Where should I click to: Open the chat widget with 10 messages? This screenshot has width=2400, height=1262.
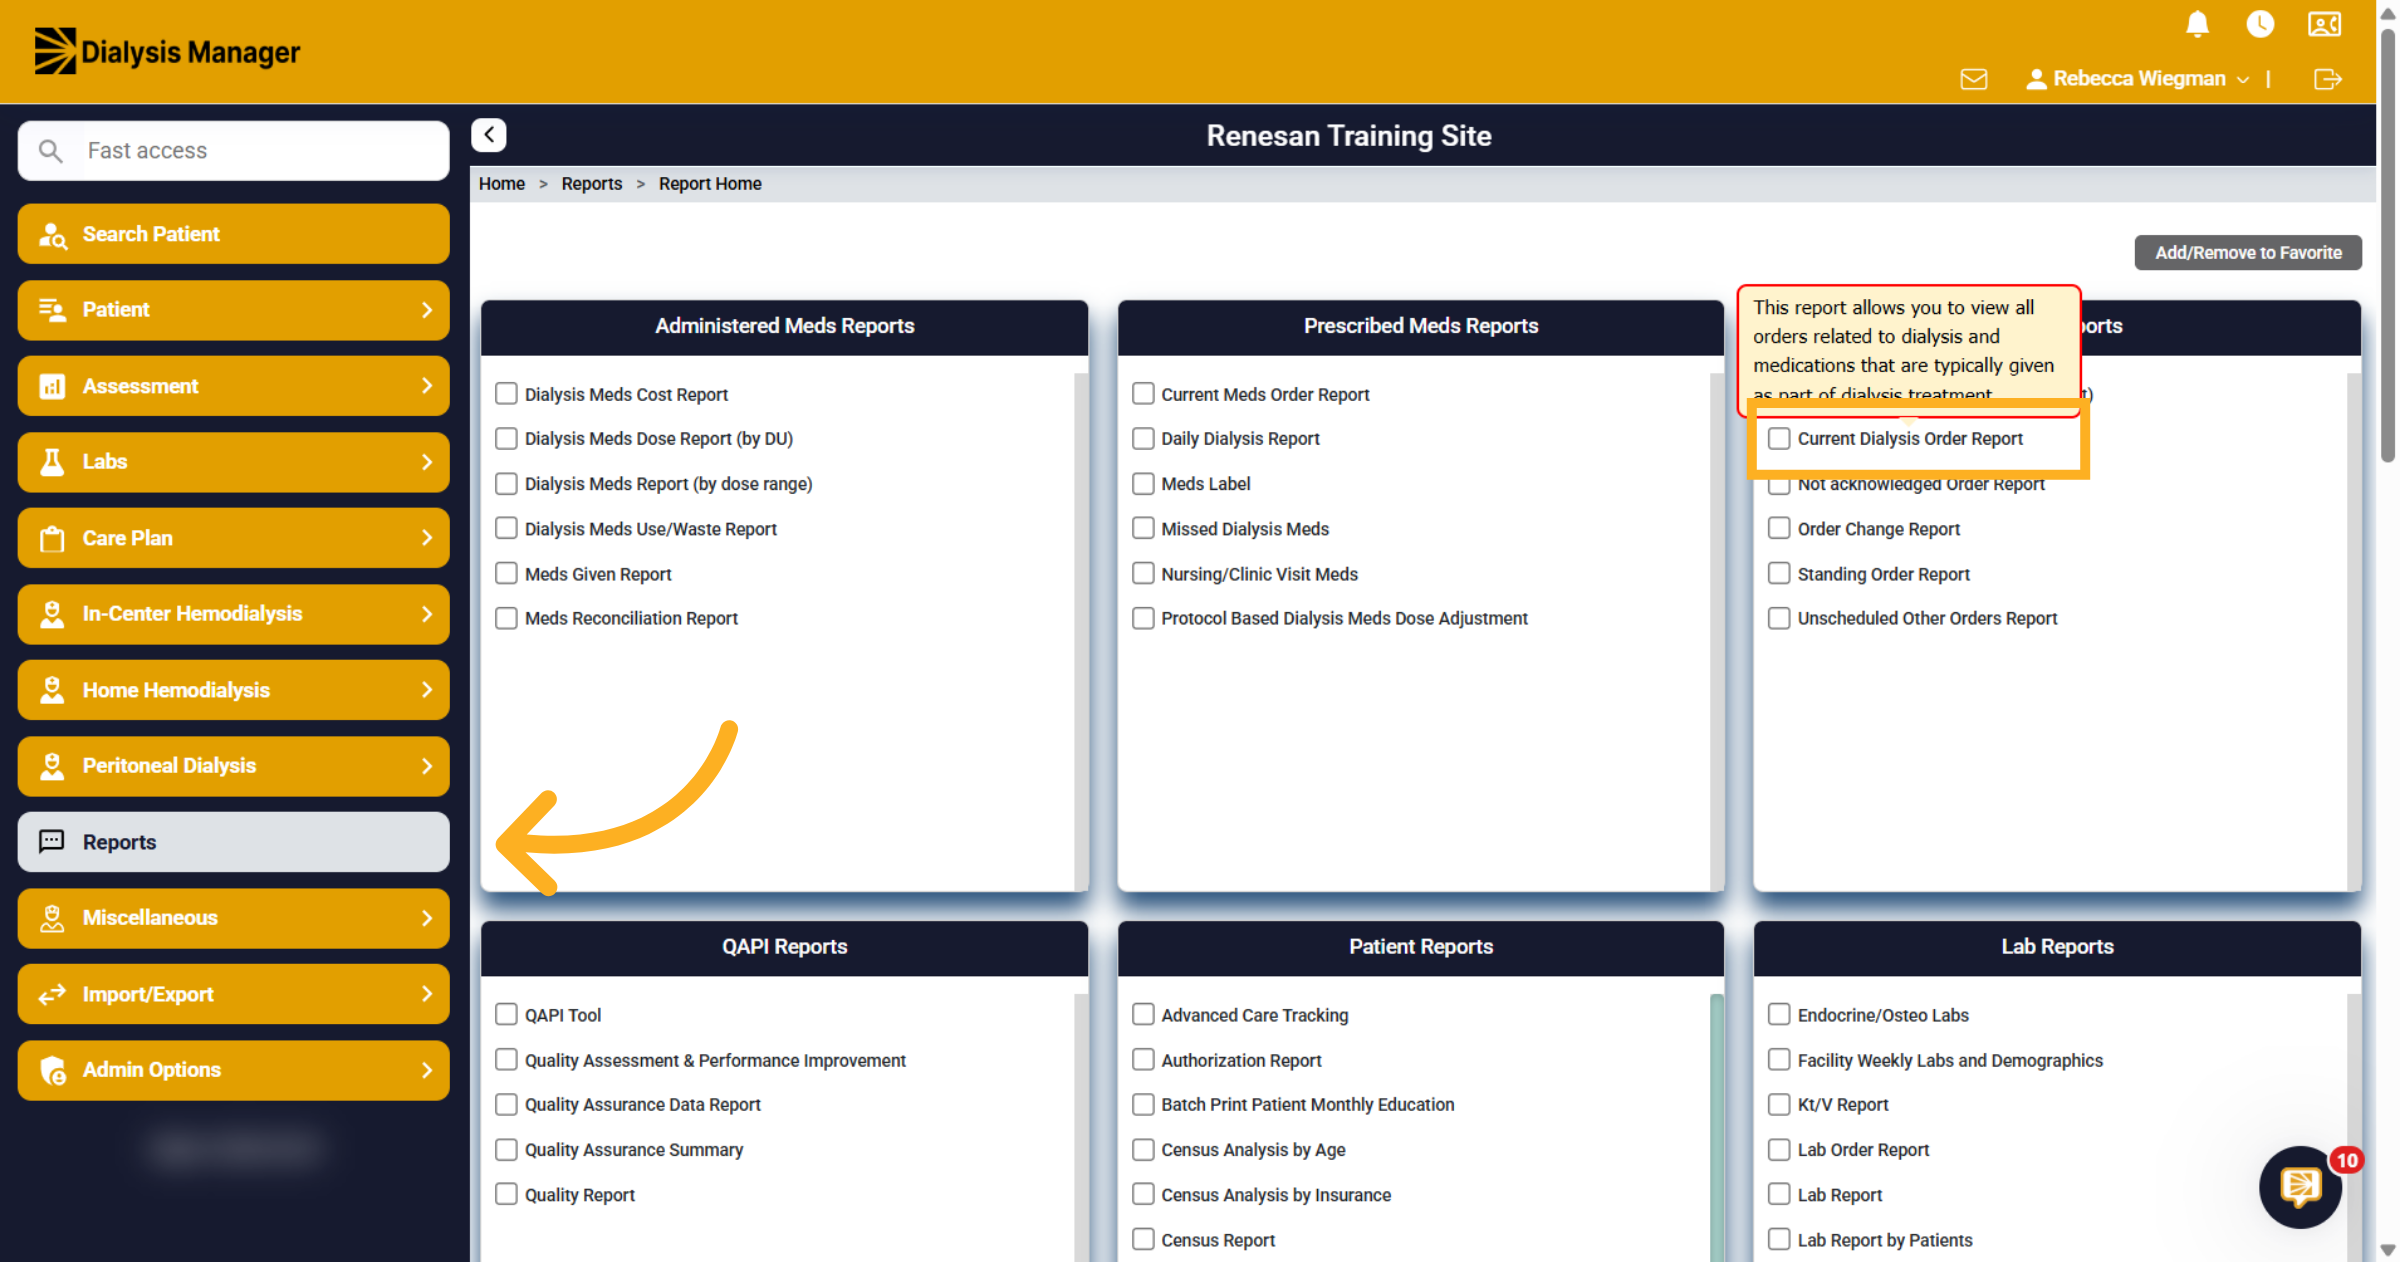[2301, 1187]
